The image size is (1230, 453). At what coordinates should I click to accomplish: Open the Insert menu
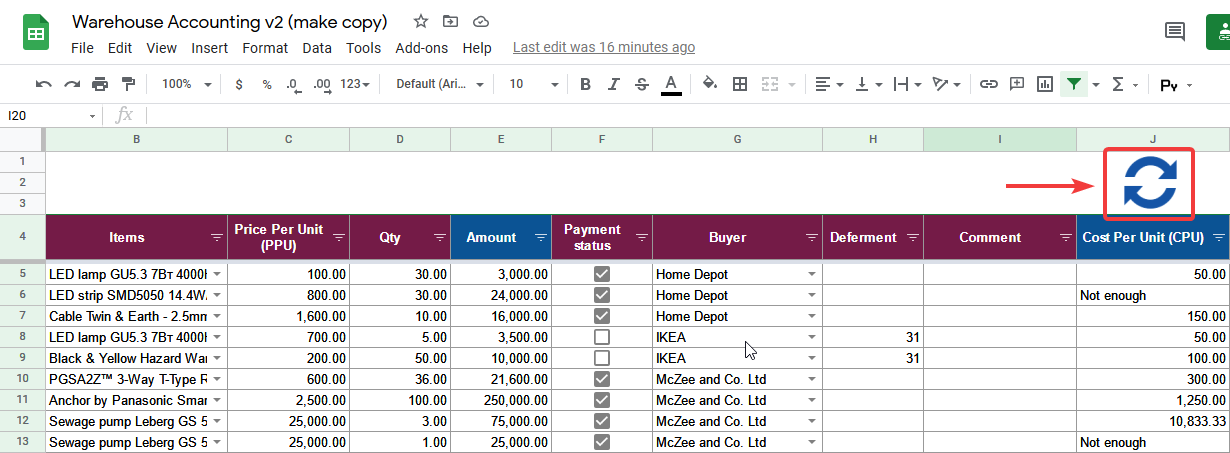[x=210, y=47]
